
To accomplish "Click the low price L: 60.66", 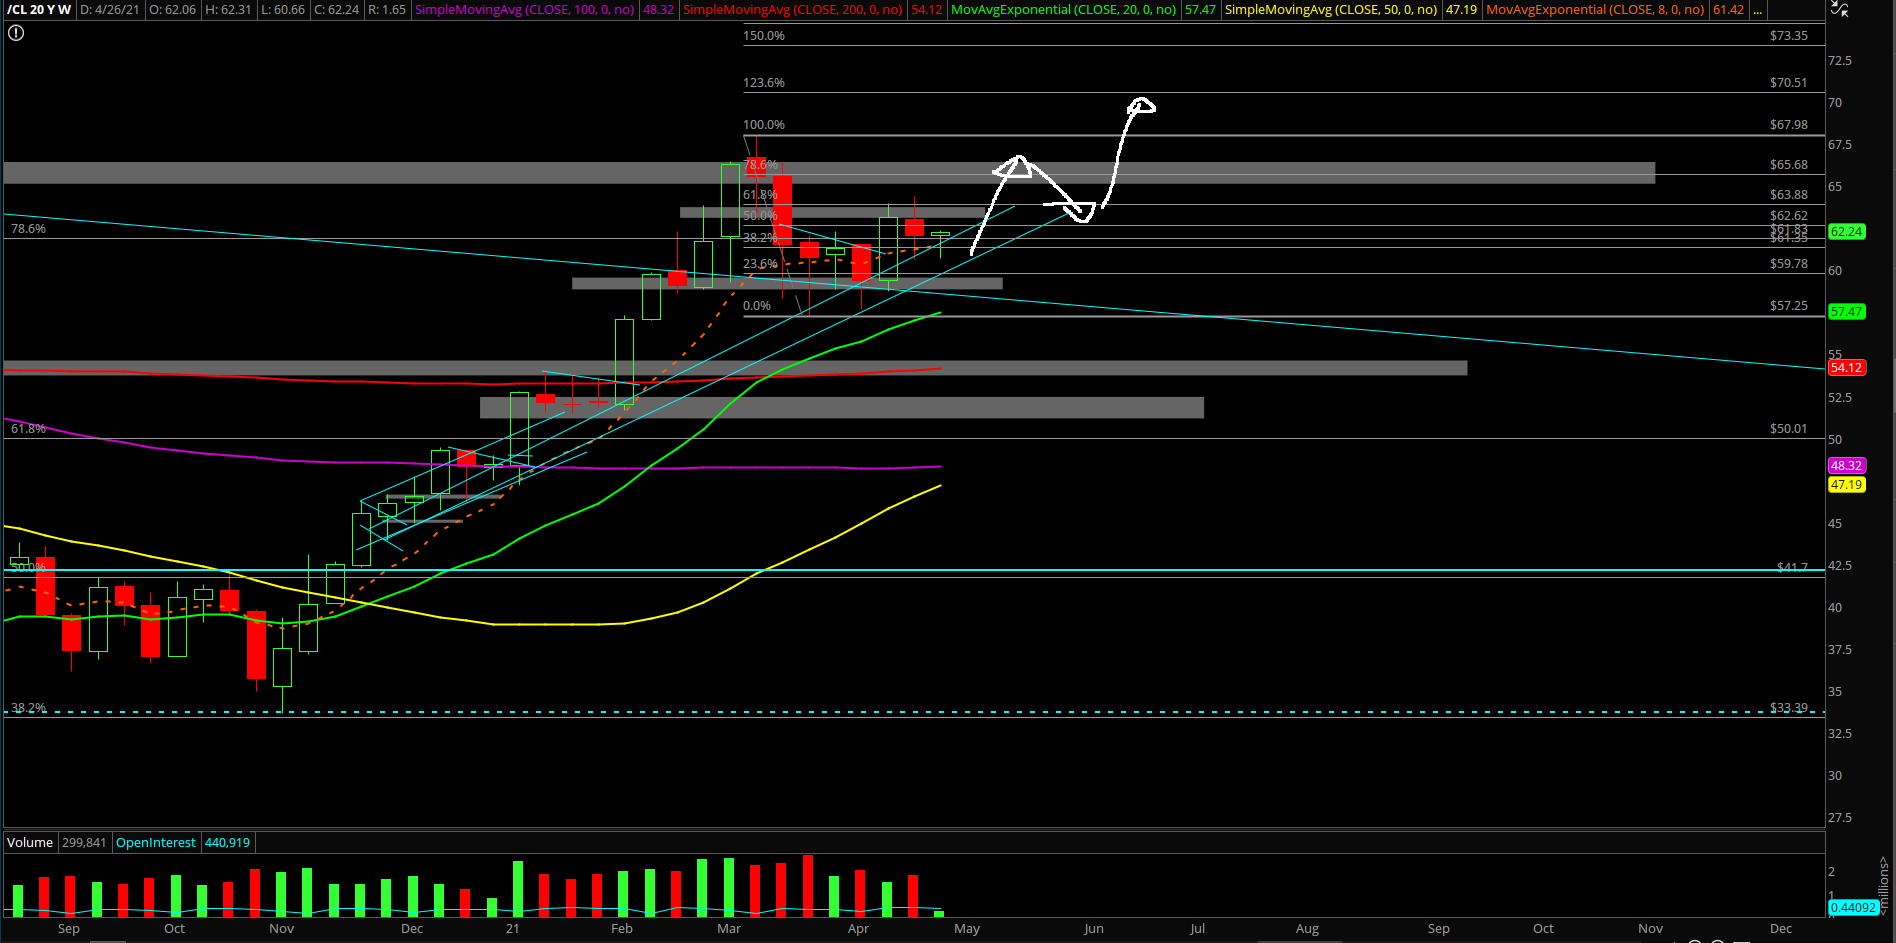I will tap(282, 9).
